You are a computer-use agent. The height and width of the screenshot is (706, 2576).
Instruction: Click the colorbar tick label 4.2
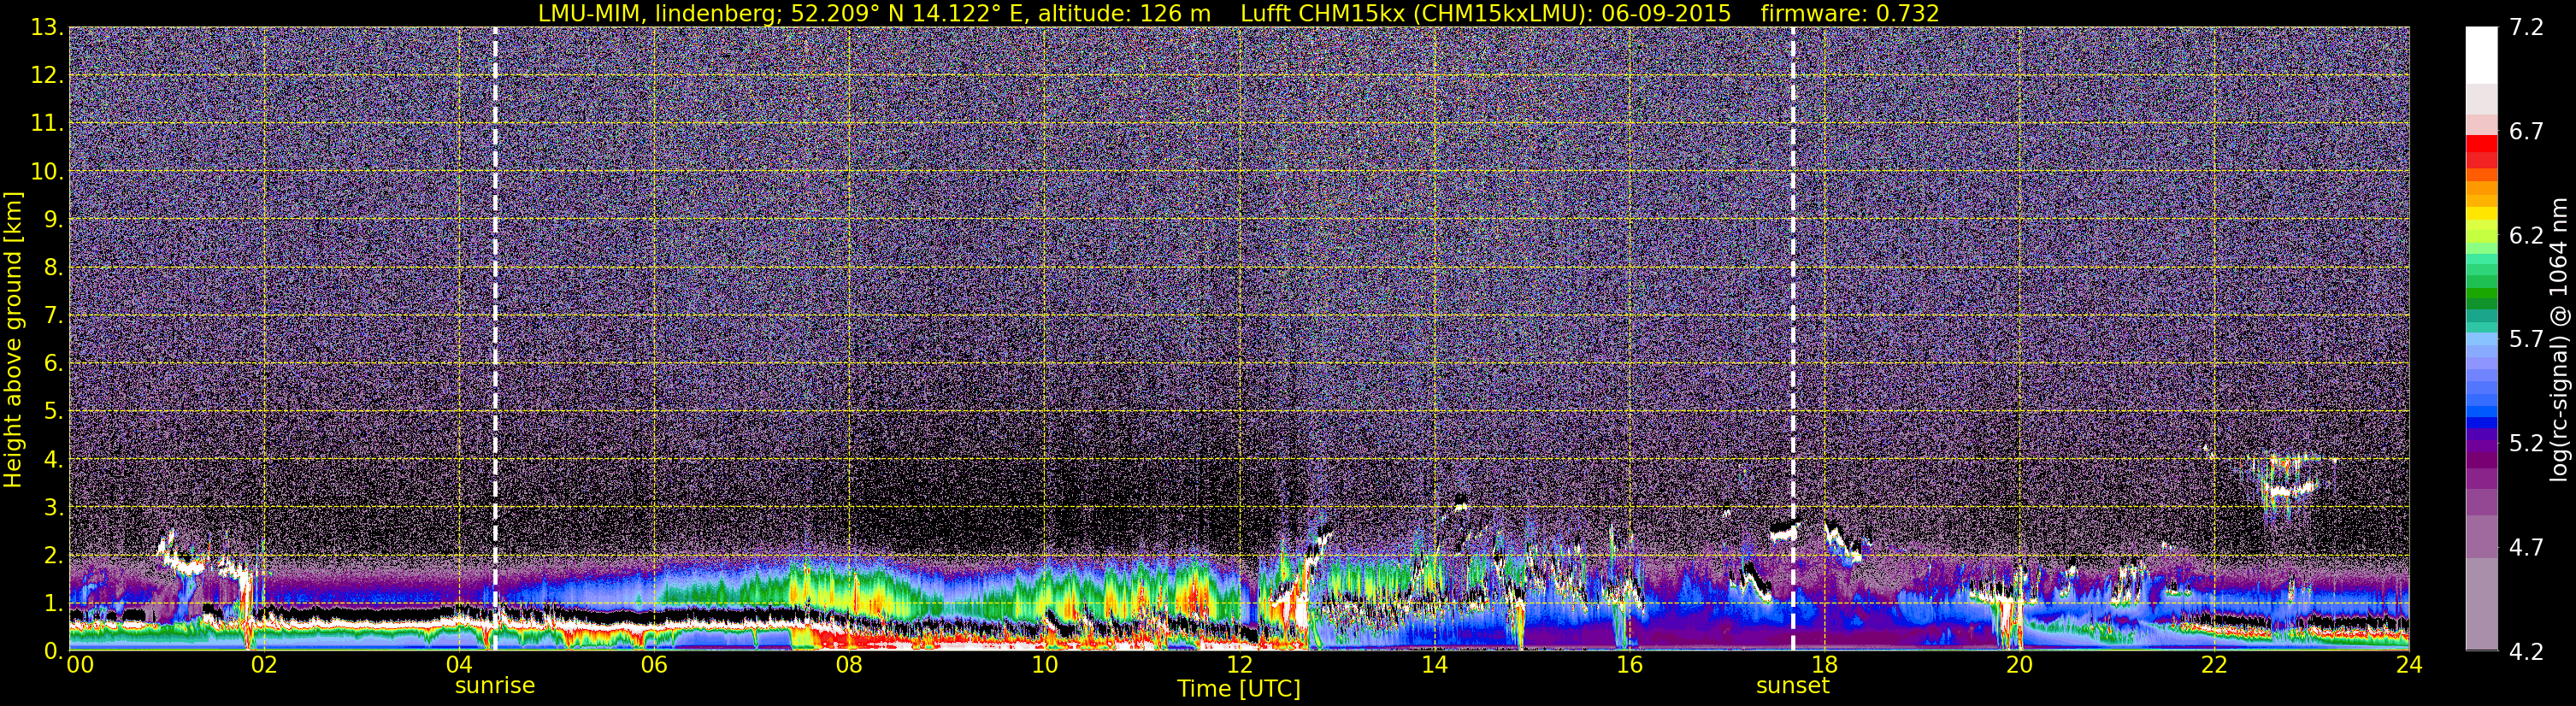click(x=2526, y=652)
